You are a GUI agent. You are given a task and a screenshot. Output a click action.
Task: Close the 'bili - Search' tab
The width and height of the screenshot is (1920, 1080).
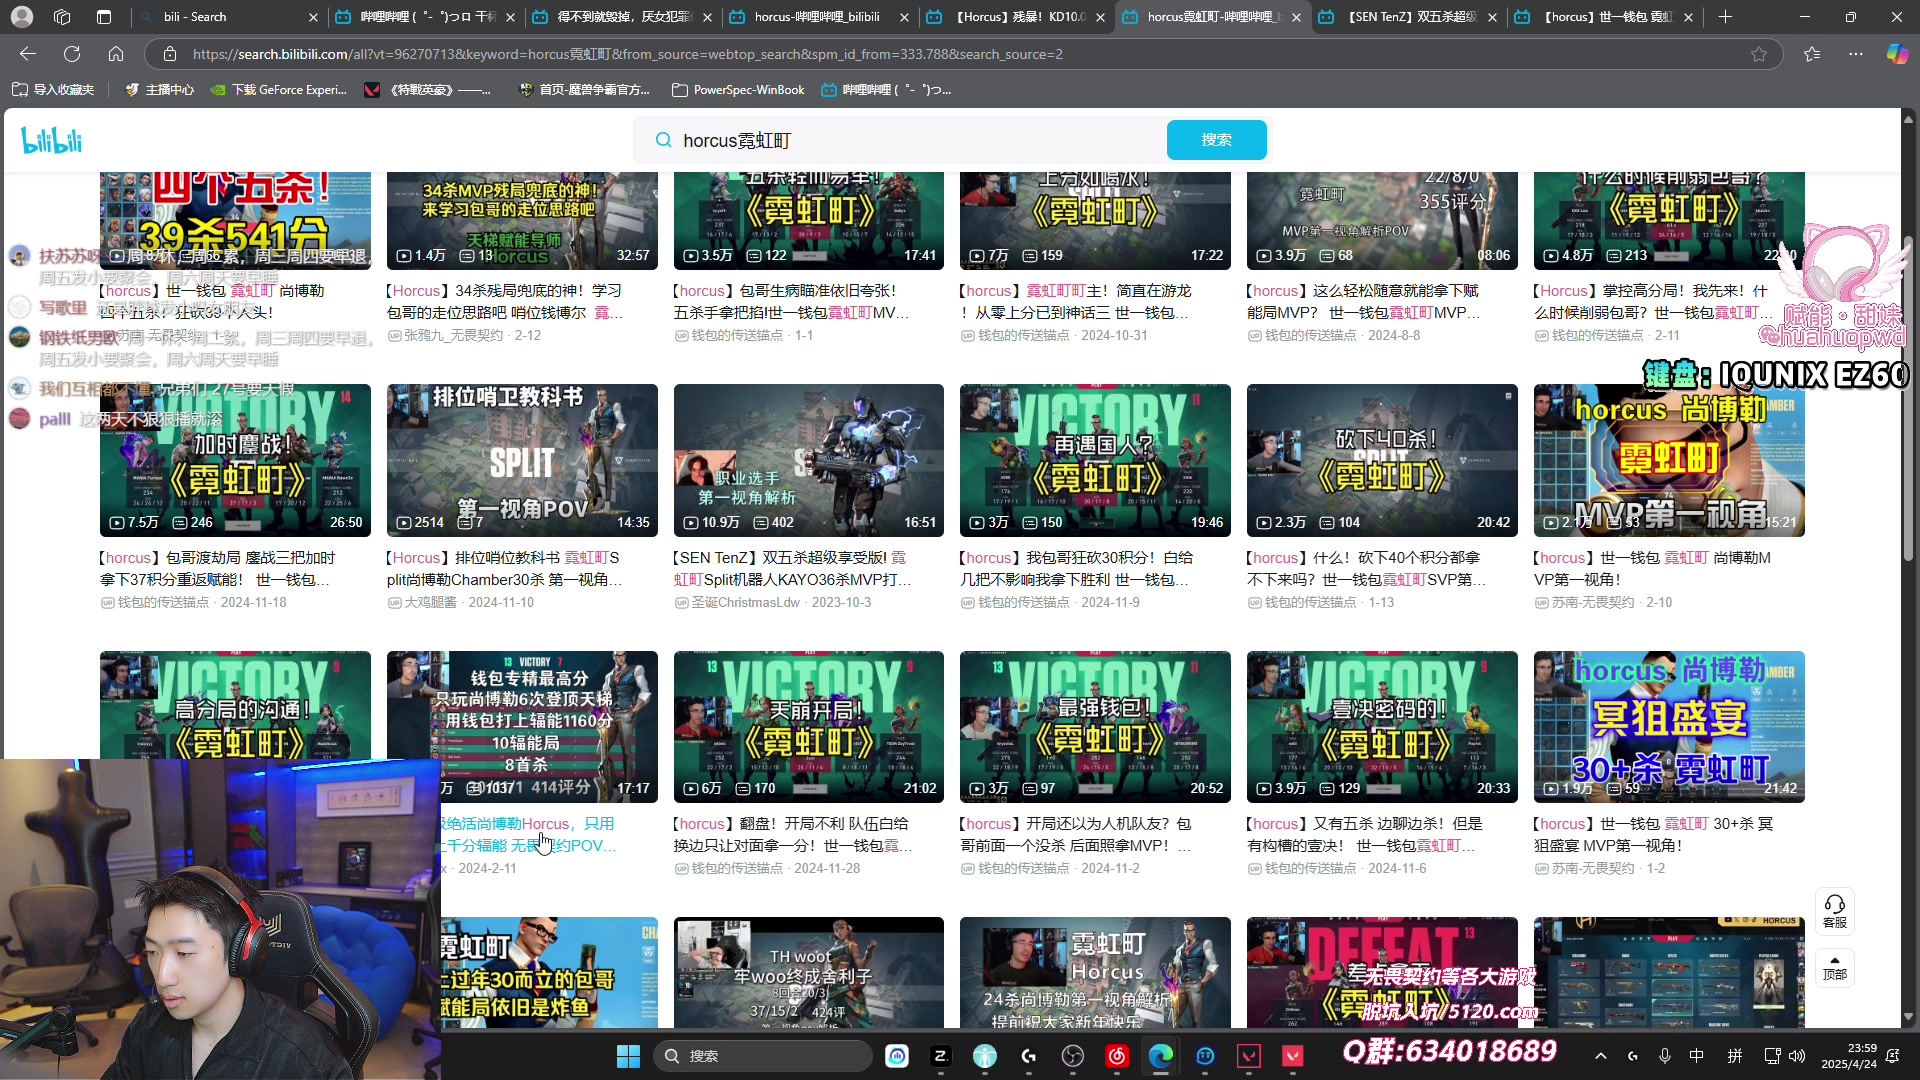[x=313, y=17]
